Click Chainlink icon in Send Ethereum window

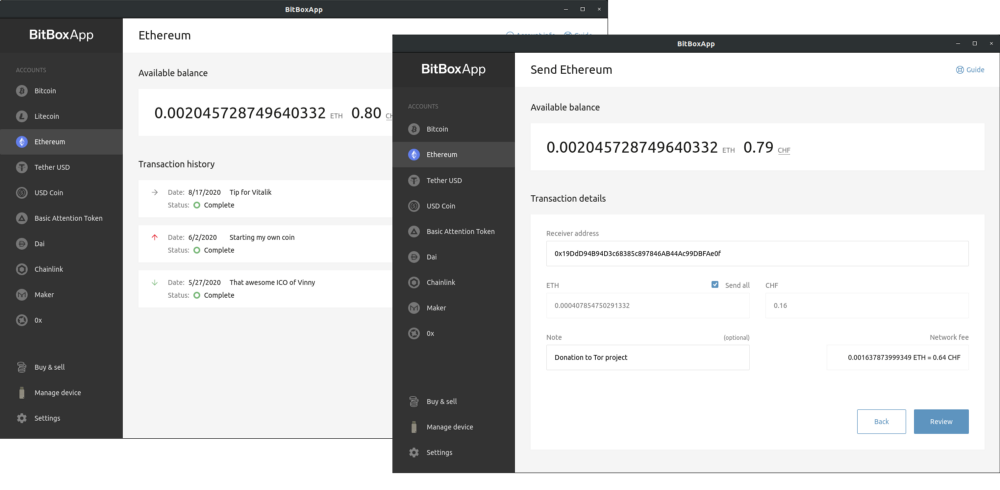414,283
